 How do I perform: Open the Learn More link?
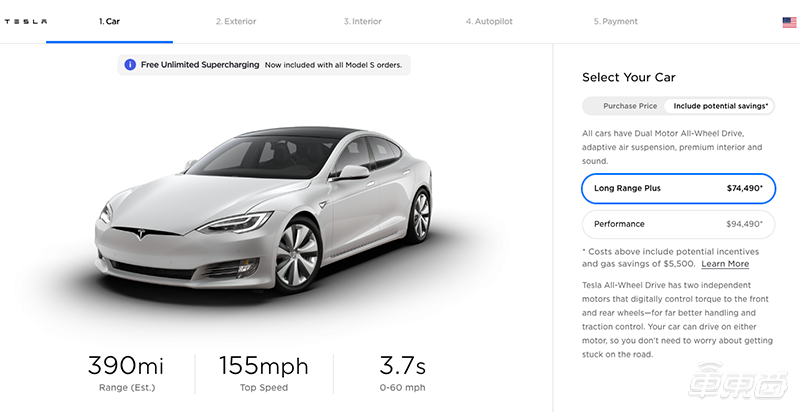[x=725, y=264]
